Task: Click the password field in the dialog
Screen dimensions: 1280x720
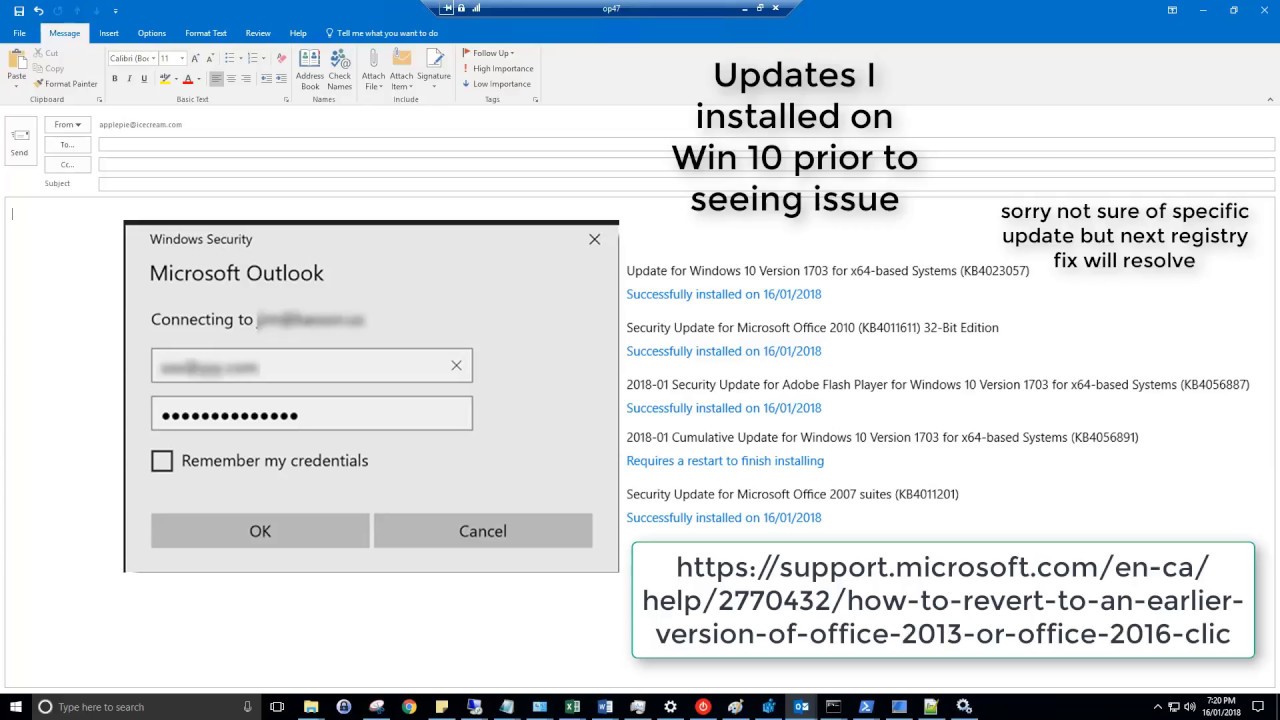Action: point(312,414)
